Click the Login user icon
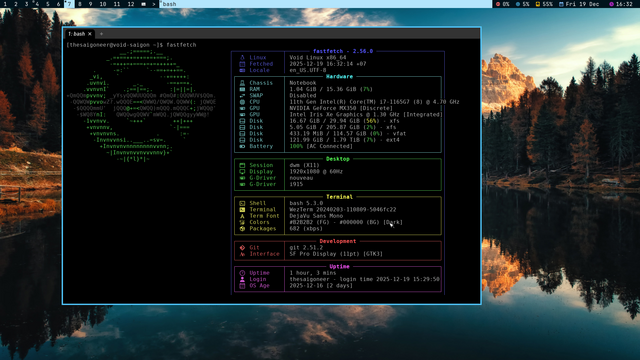The height and width of the screenshot is (360, 640). tap(242, 279)
